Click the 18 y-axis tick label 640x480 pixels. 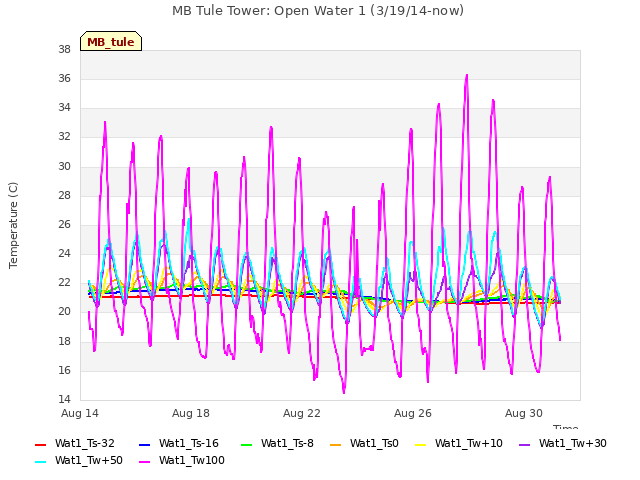pyautogui.click(x=64, y=342)
